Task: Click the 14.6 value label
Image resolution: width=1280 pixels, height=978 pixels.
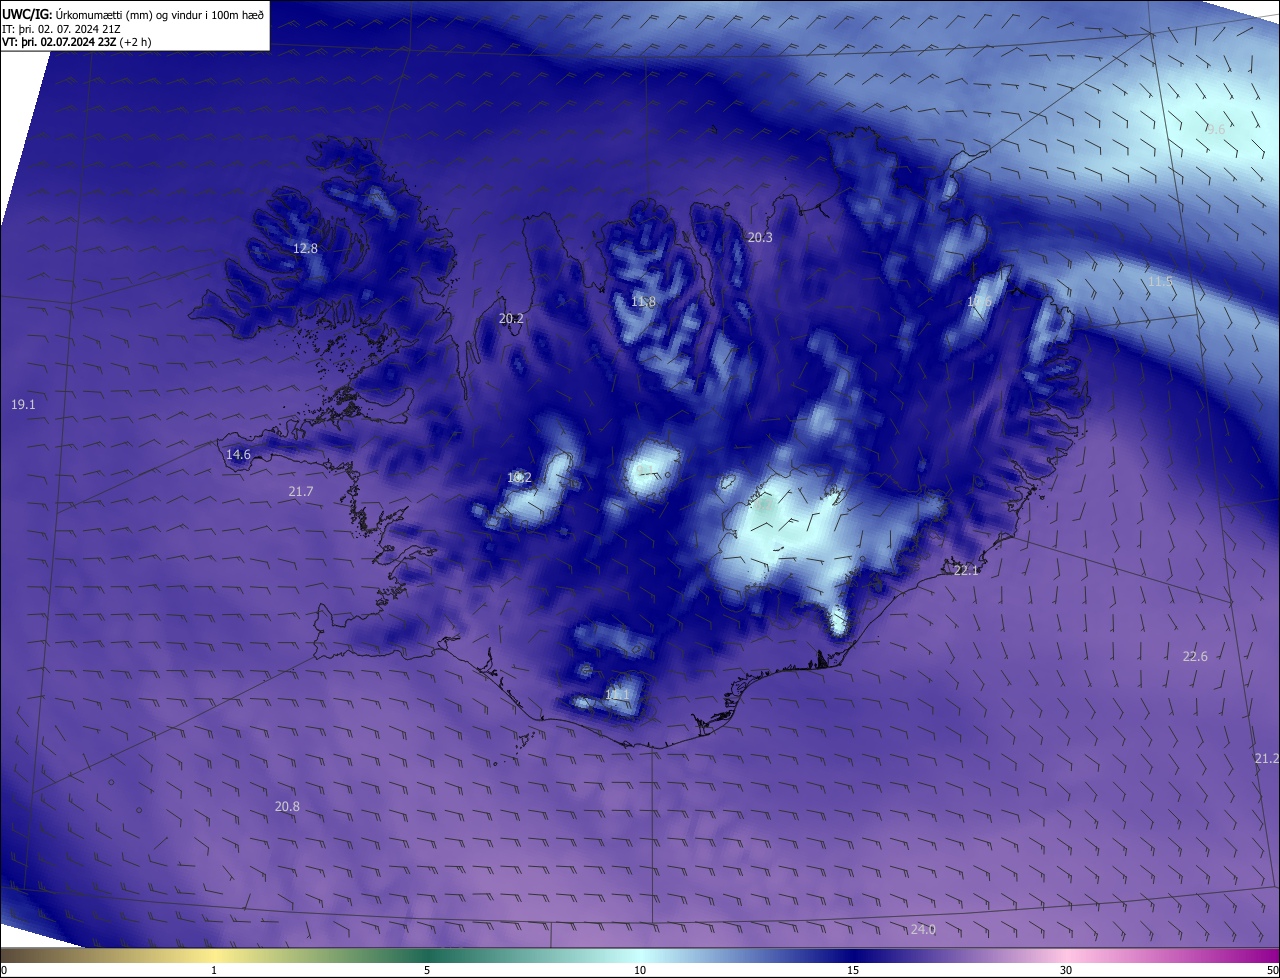Action: [x=238, y=455]
